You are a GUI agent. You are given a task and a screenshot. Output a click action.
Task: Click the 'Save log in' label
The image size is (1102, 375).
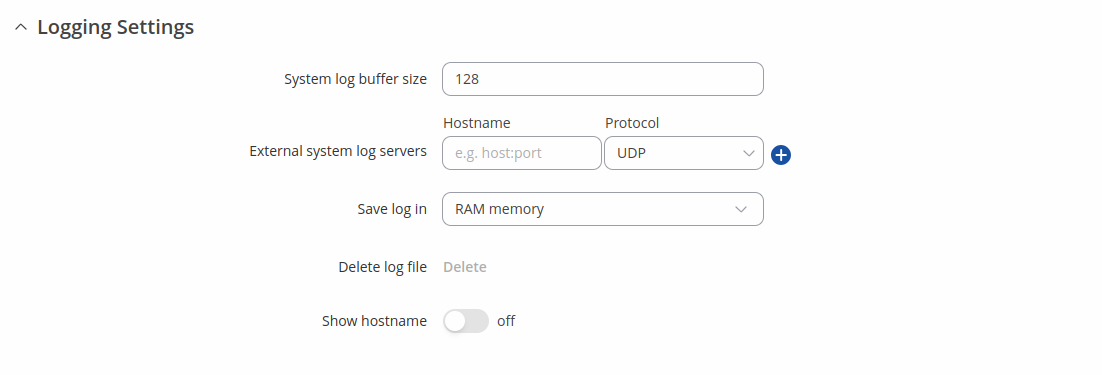(x=392, y=209)
